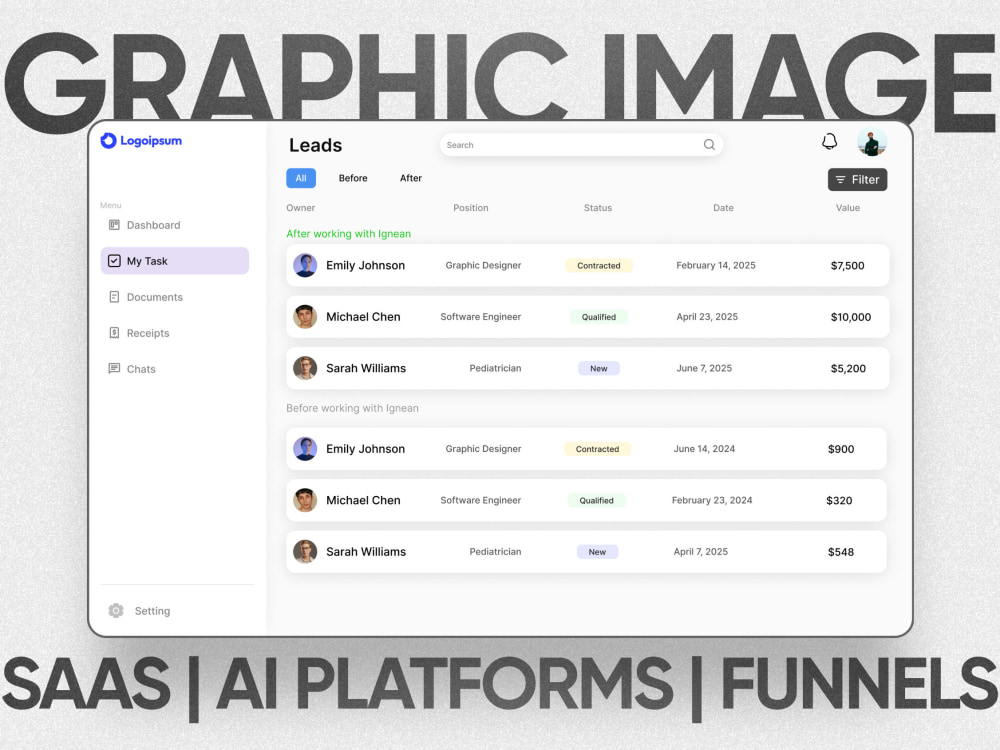Viewport: 1000px width, 750px height.
Task: Click date February 14, 2025
Action: 716,265
